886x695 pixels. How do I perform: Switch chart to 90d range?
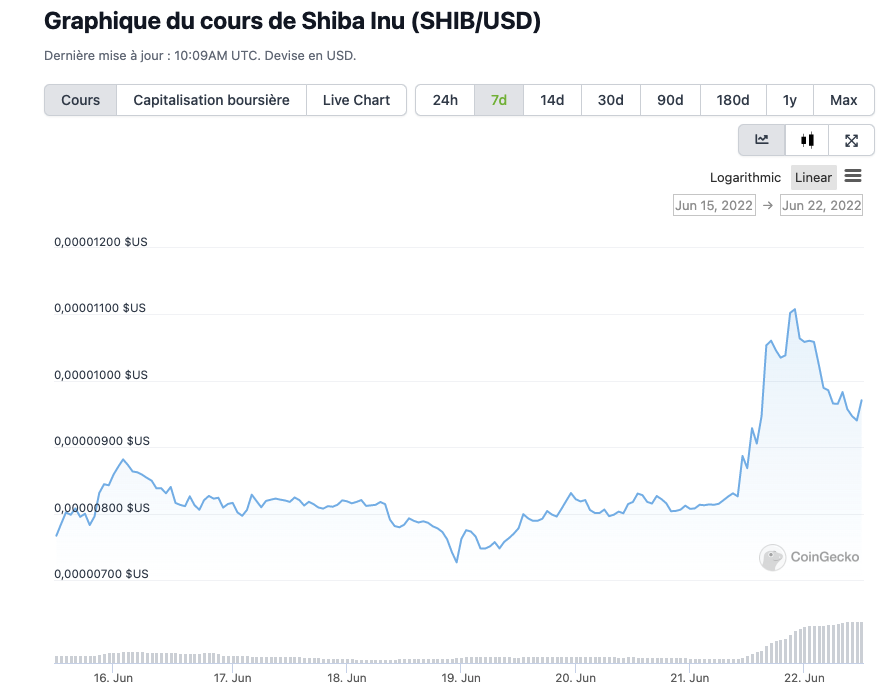click(670, 100)
